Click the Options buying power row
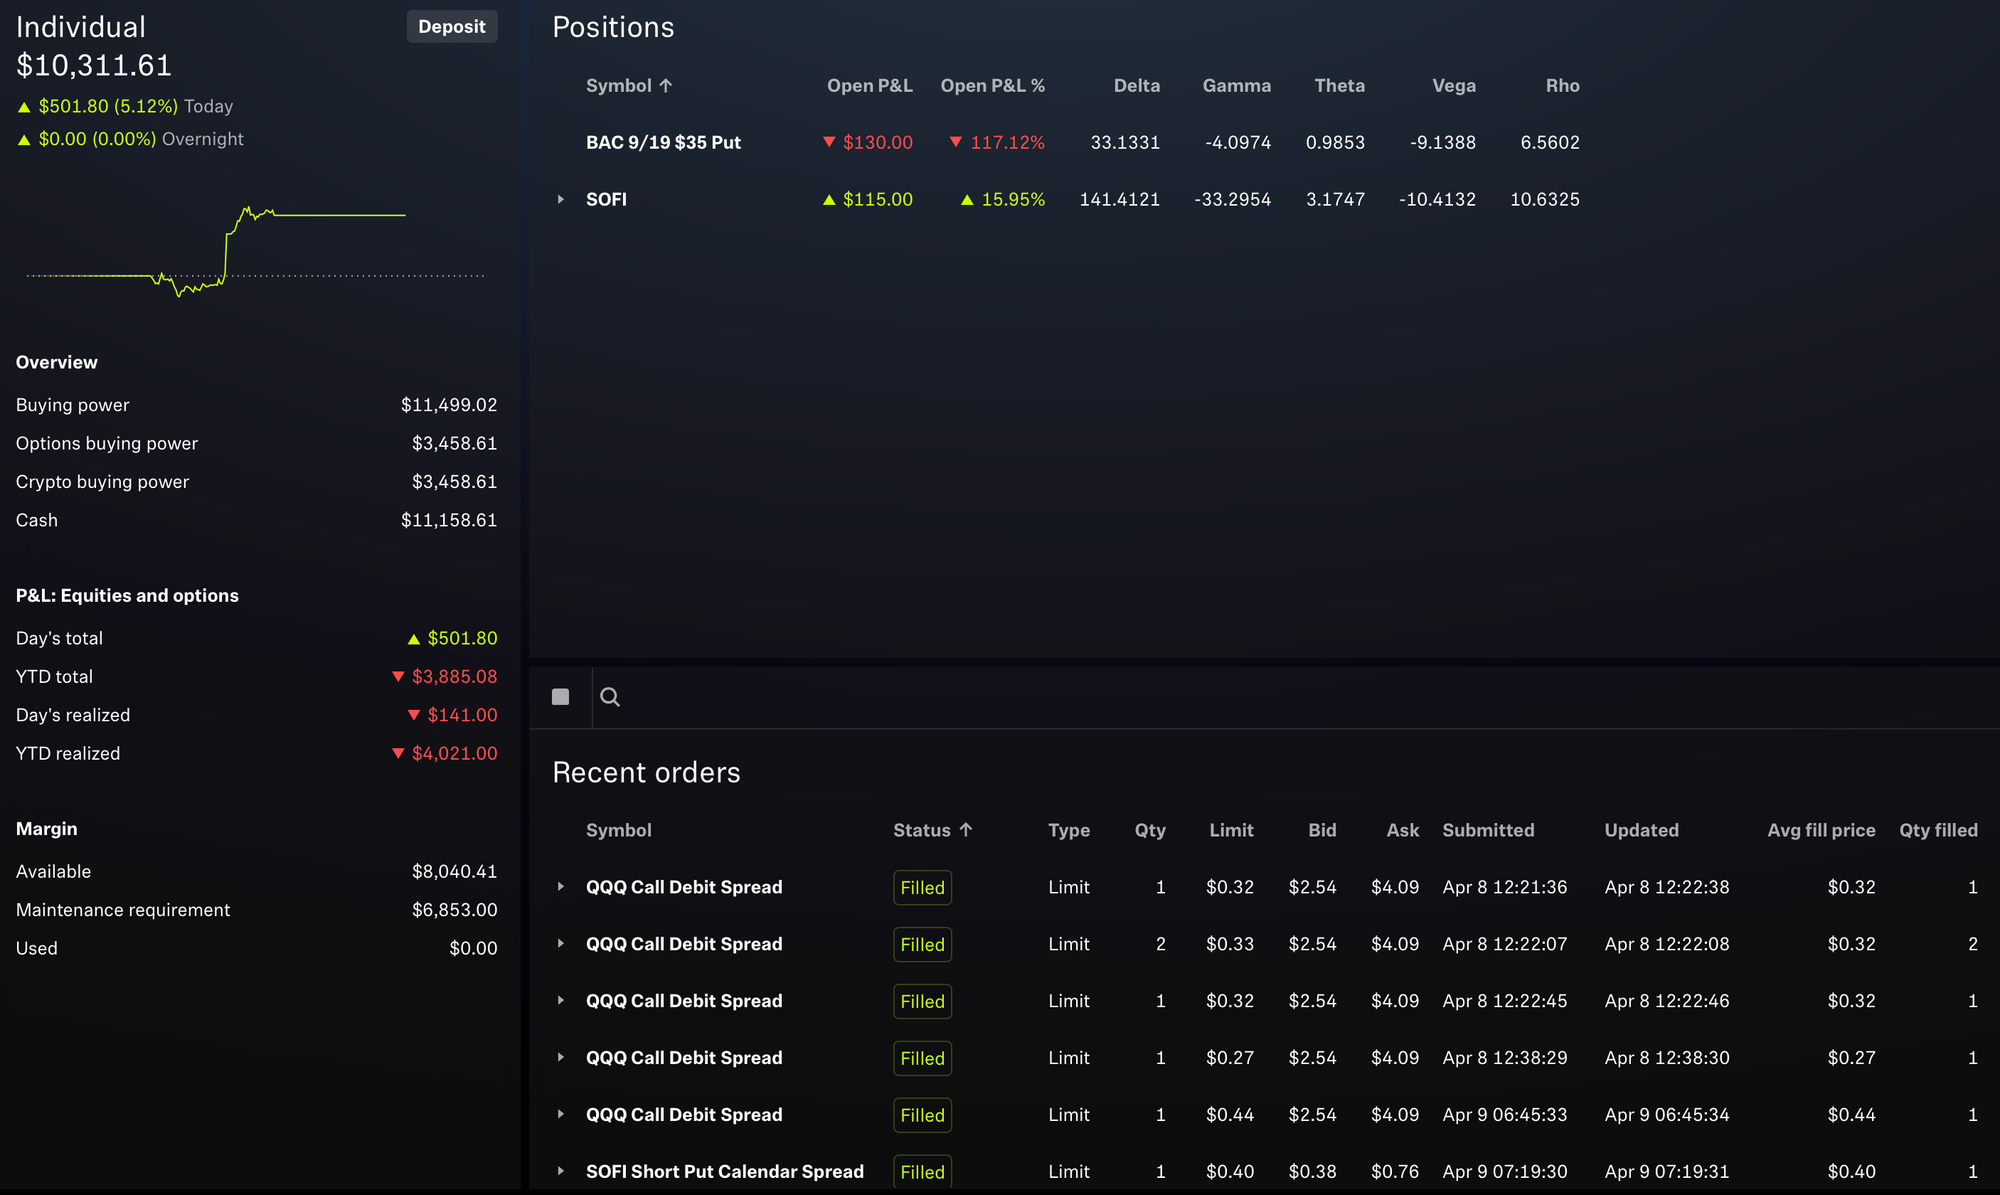 tap(256, 443)
